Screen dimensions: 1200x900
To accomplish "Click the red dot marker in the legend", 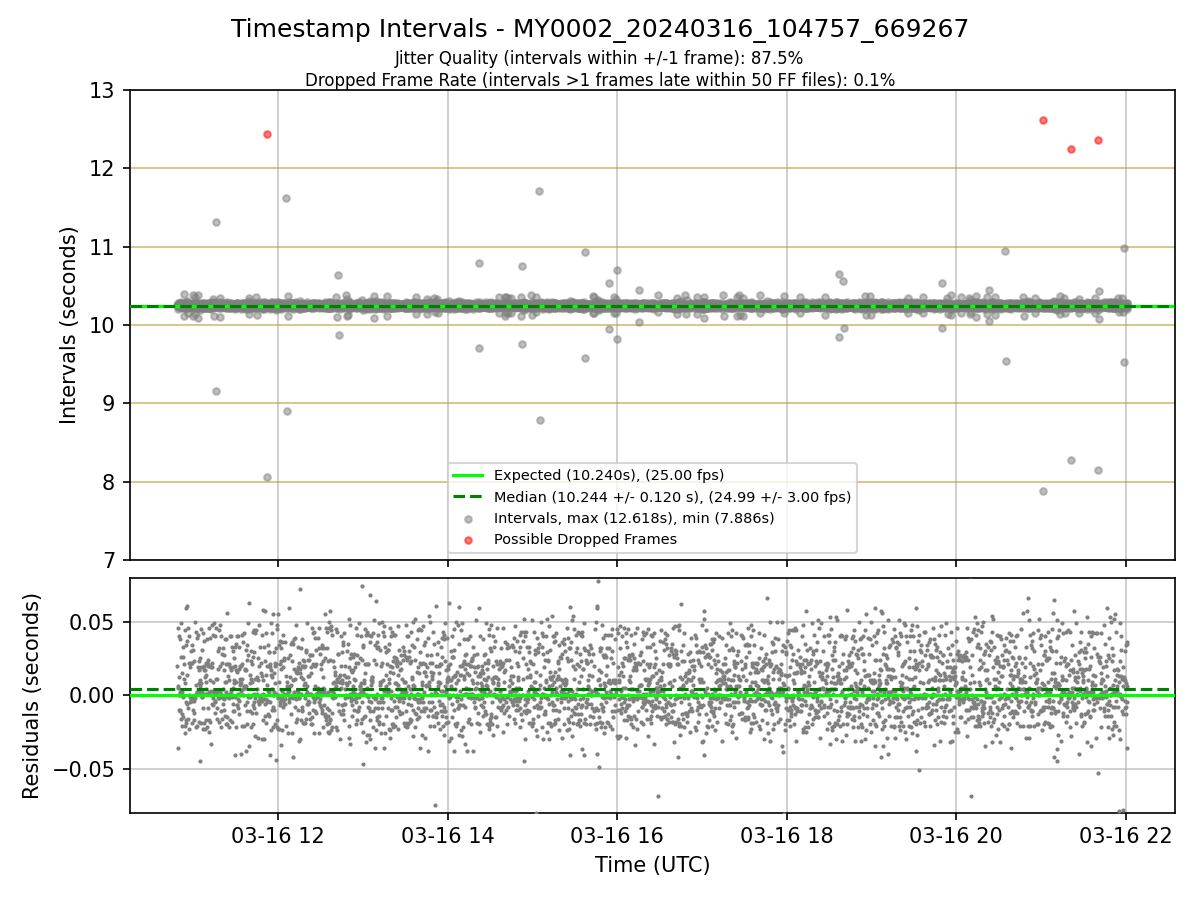I will [x=468, y=539].
